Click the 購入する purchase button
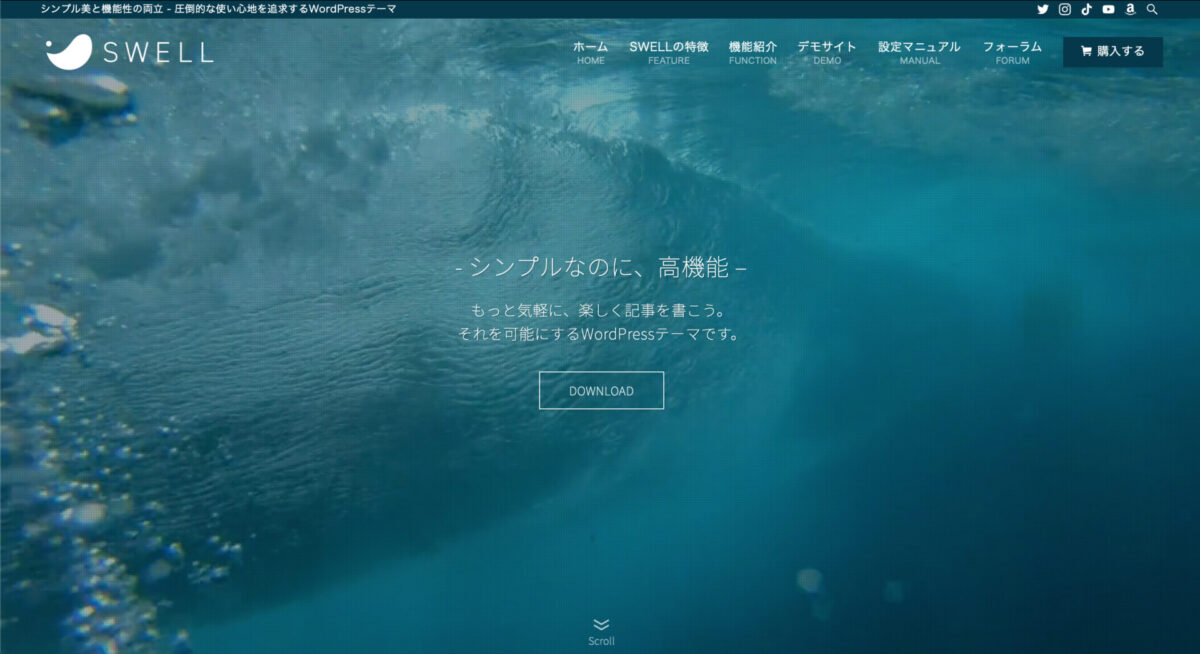The width and height of the screenshot is (1200, 654). click(1113, 52)
